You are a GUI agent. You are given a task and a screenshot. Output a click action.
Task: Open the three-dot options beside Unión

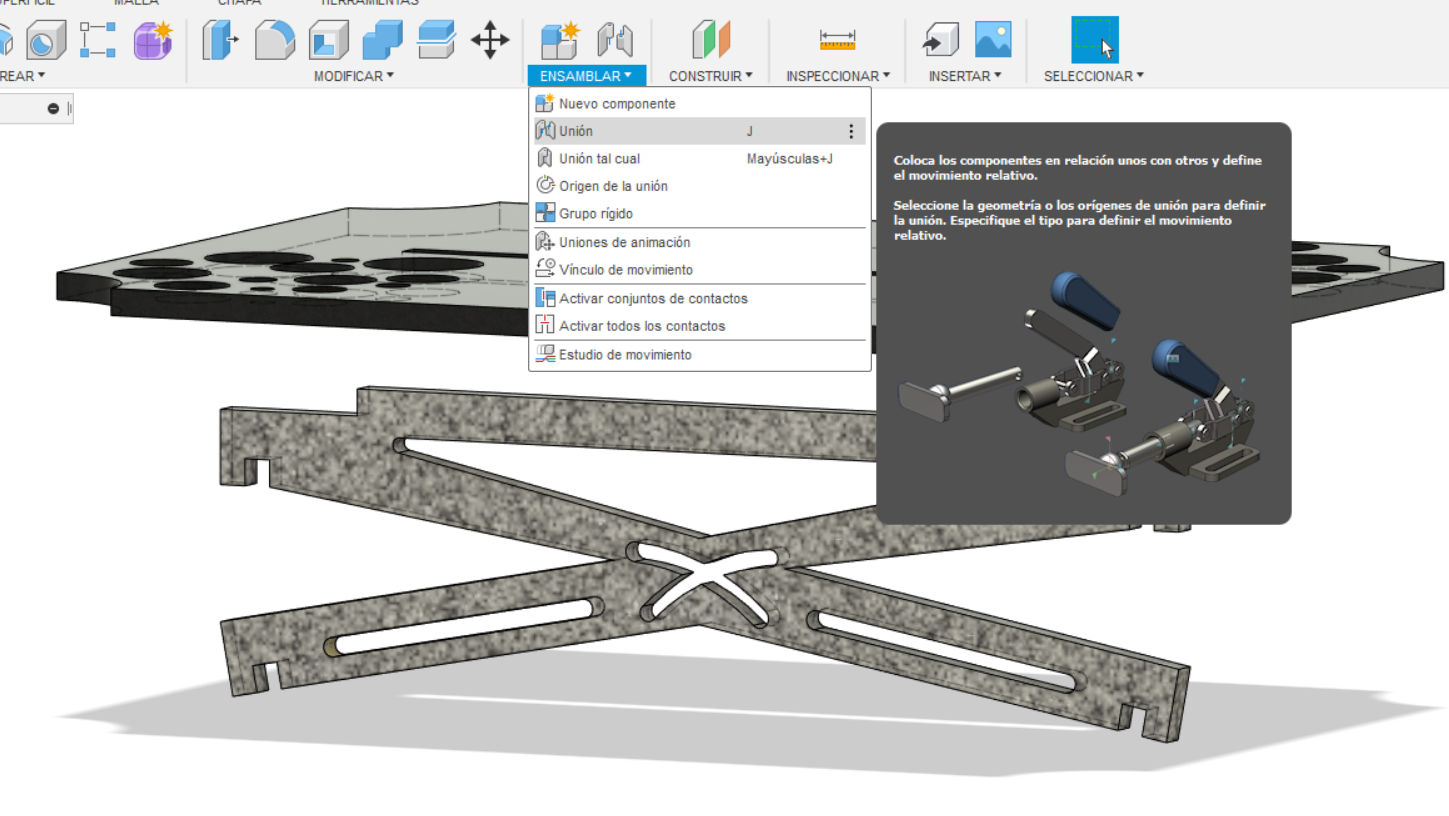(x=851, y=131)
